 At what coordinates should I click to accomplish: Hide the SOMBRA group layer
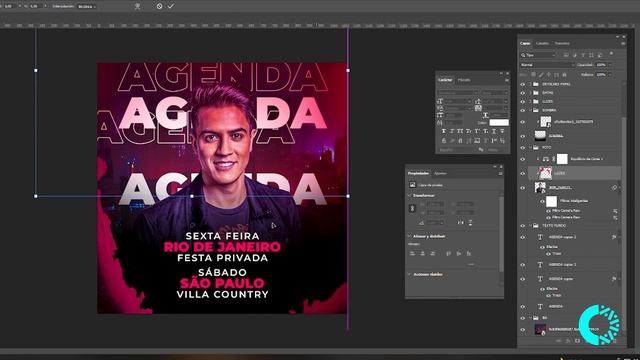coord(522,110)
